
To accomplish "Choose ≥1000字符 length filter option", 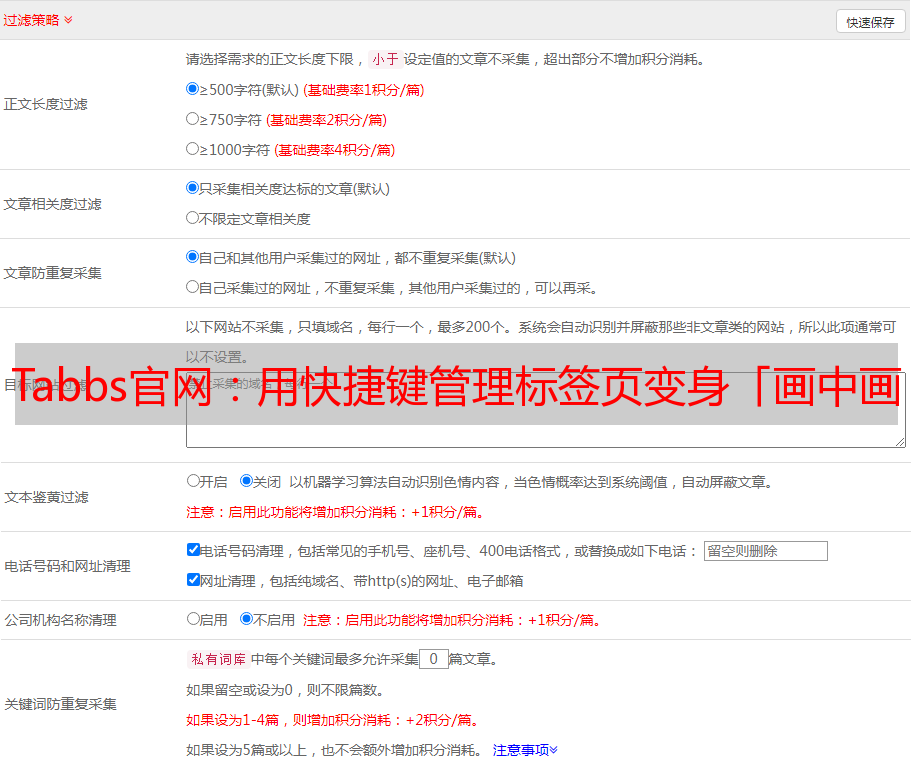I will 193,149.
